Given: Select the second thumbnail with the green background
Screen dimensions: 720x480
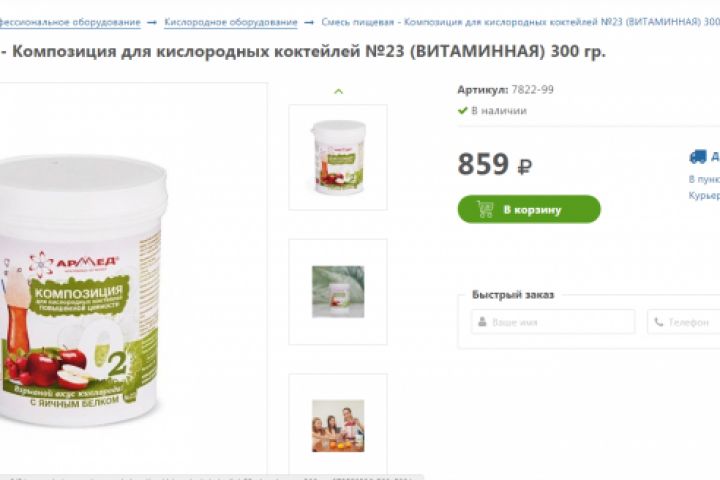Looking at the screenshot, I should coord(338,292).
